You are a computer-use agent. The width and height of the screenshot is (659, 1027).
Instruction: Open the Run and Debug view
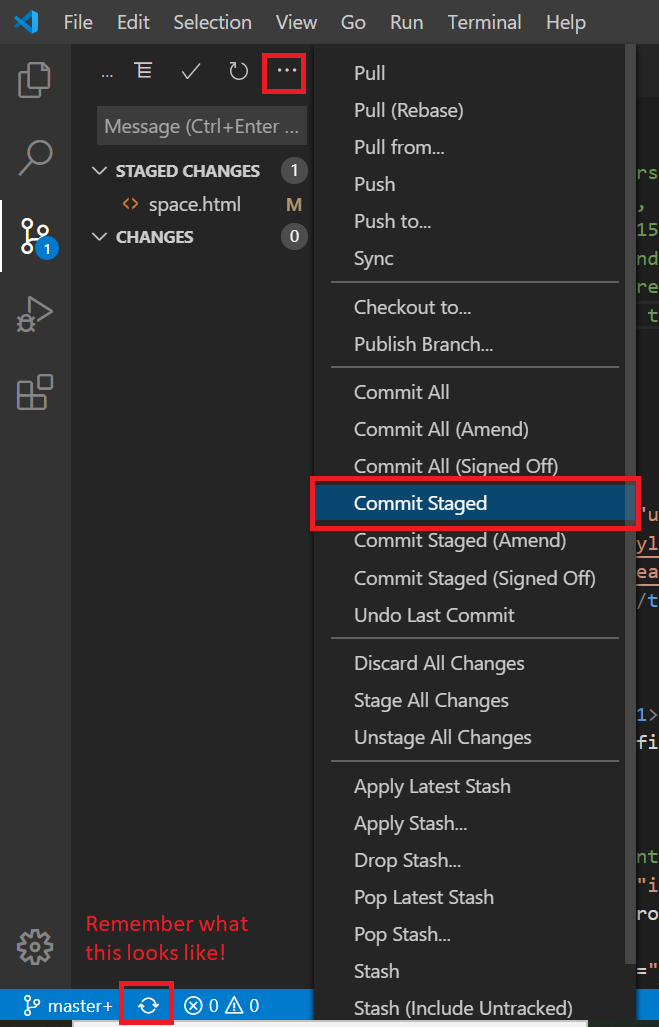tap(35, 313)
